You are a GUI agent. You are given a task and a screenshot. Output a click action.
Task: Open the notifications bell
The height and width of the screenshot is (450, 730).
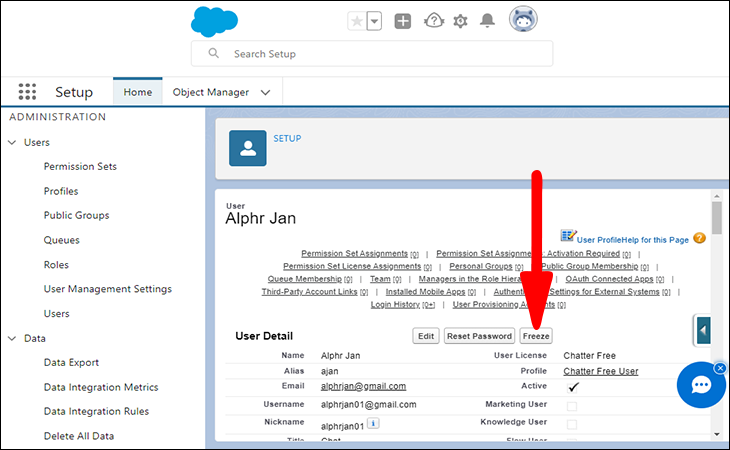487,20
